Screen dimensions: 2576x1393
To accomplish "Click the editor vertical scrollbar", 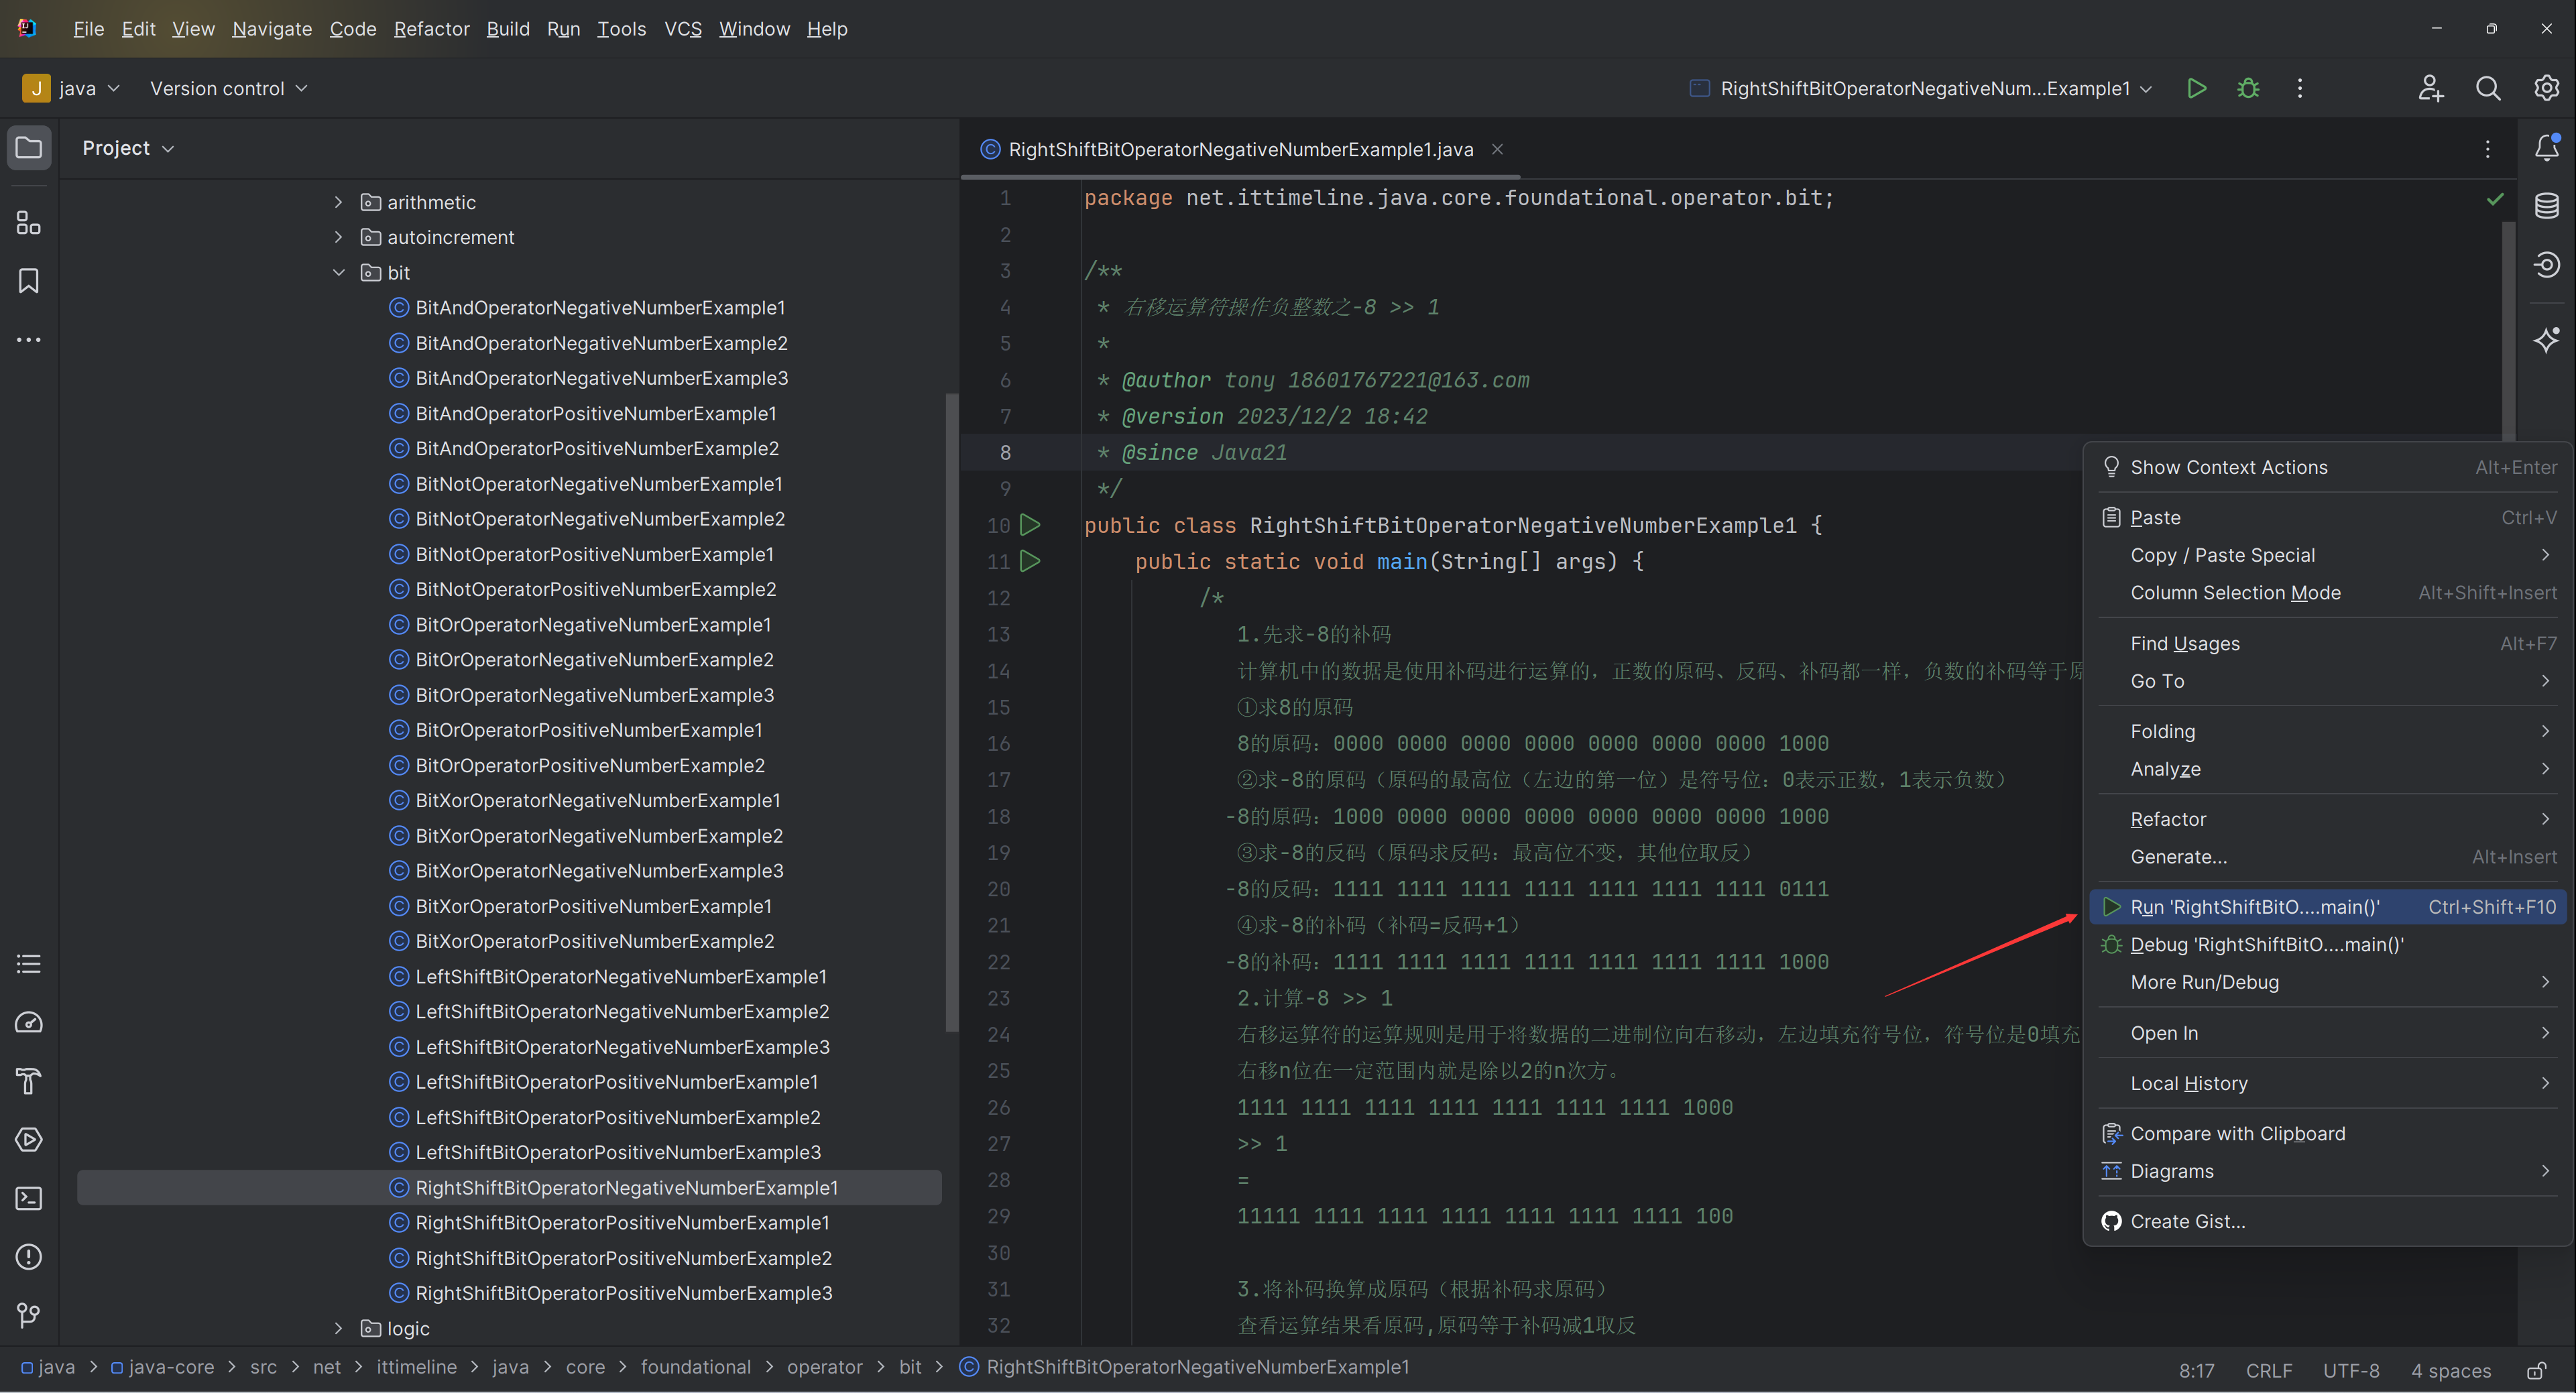I will tap(2508, 330).
